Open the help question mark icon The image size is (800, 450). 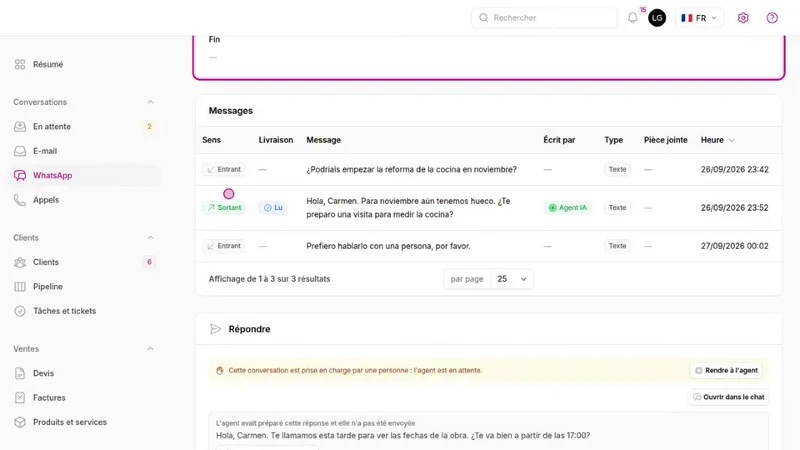click(x=772, y=18)
